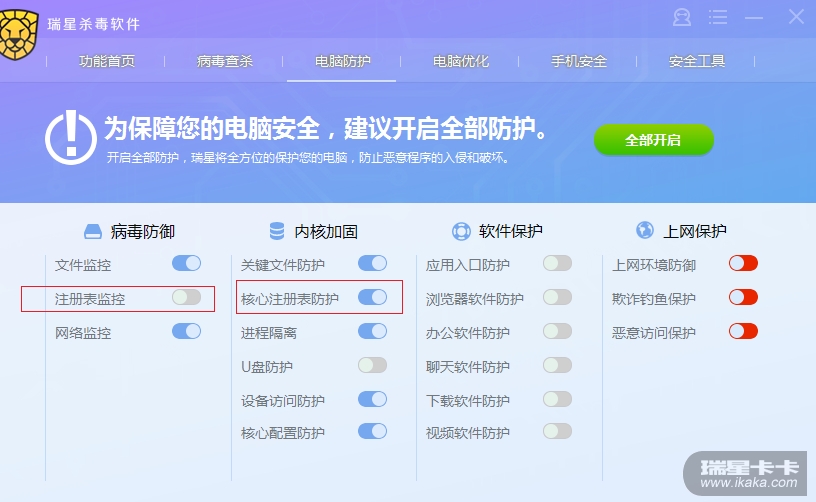
Task: Open the 电脑优化 tab
Action: tap(461, 61)
